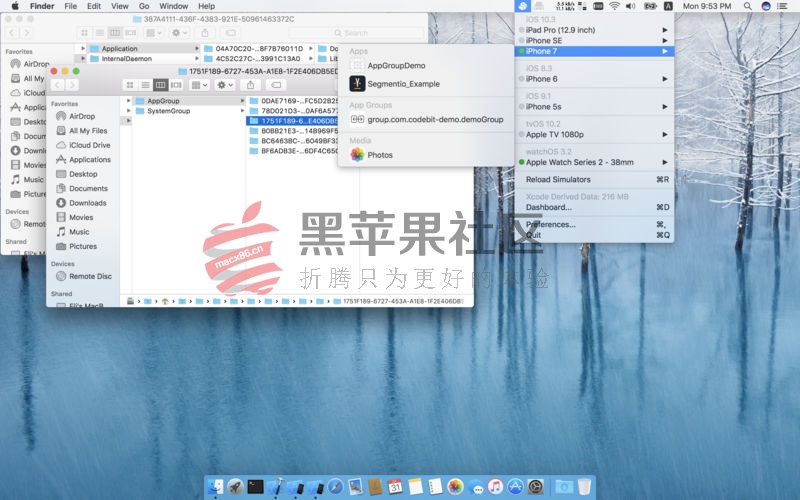
Task: Open arrange-by dropdown in back Finder window
Action: (154, 33)
